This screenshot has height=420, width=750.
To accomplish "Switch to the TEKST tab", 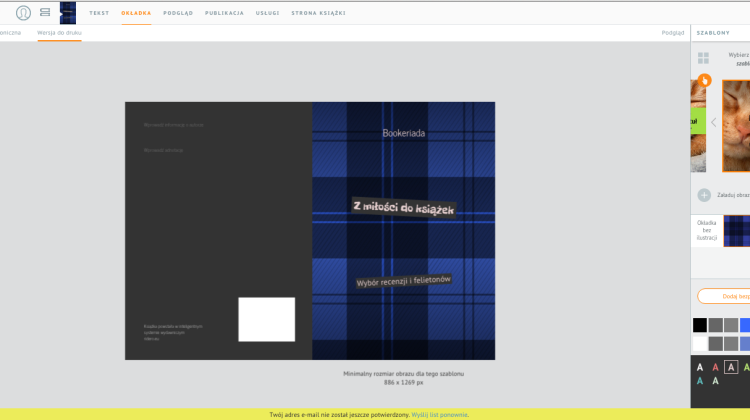I will pyautogui.click(x=99, y=13).
